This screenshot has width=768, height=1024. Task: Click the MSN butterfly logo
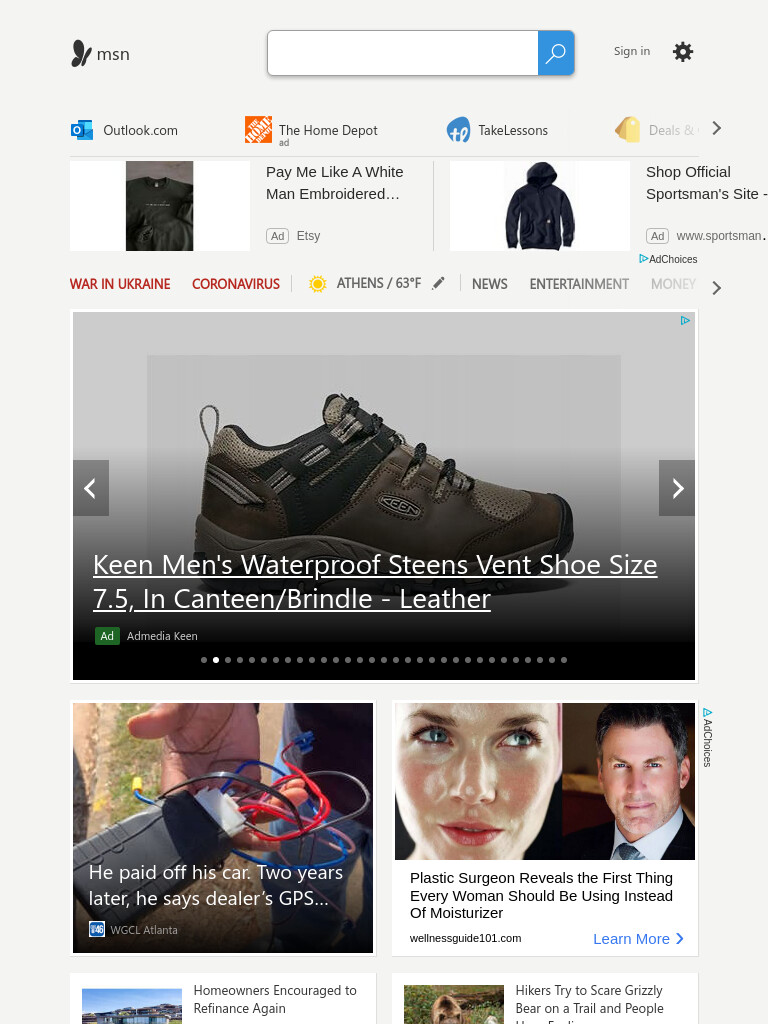click(81, 54)
